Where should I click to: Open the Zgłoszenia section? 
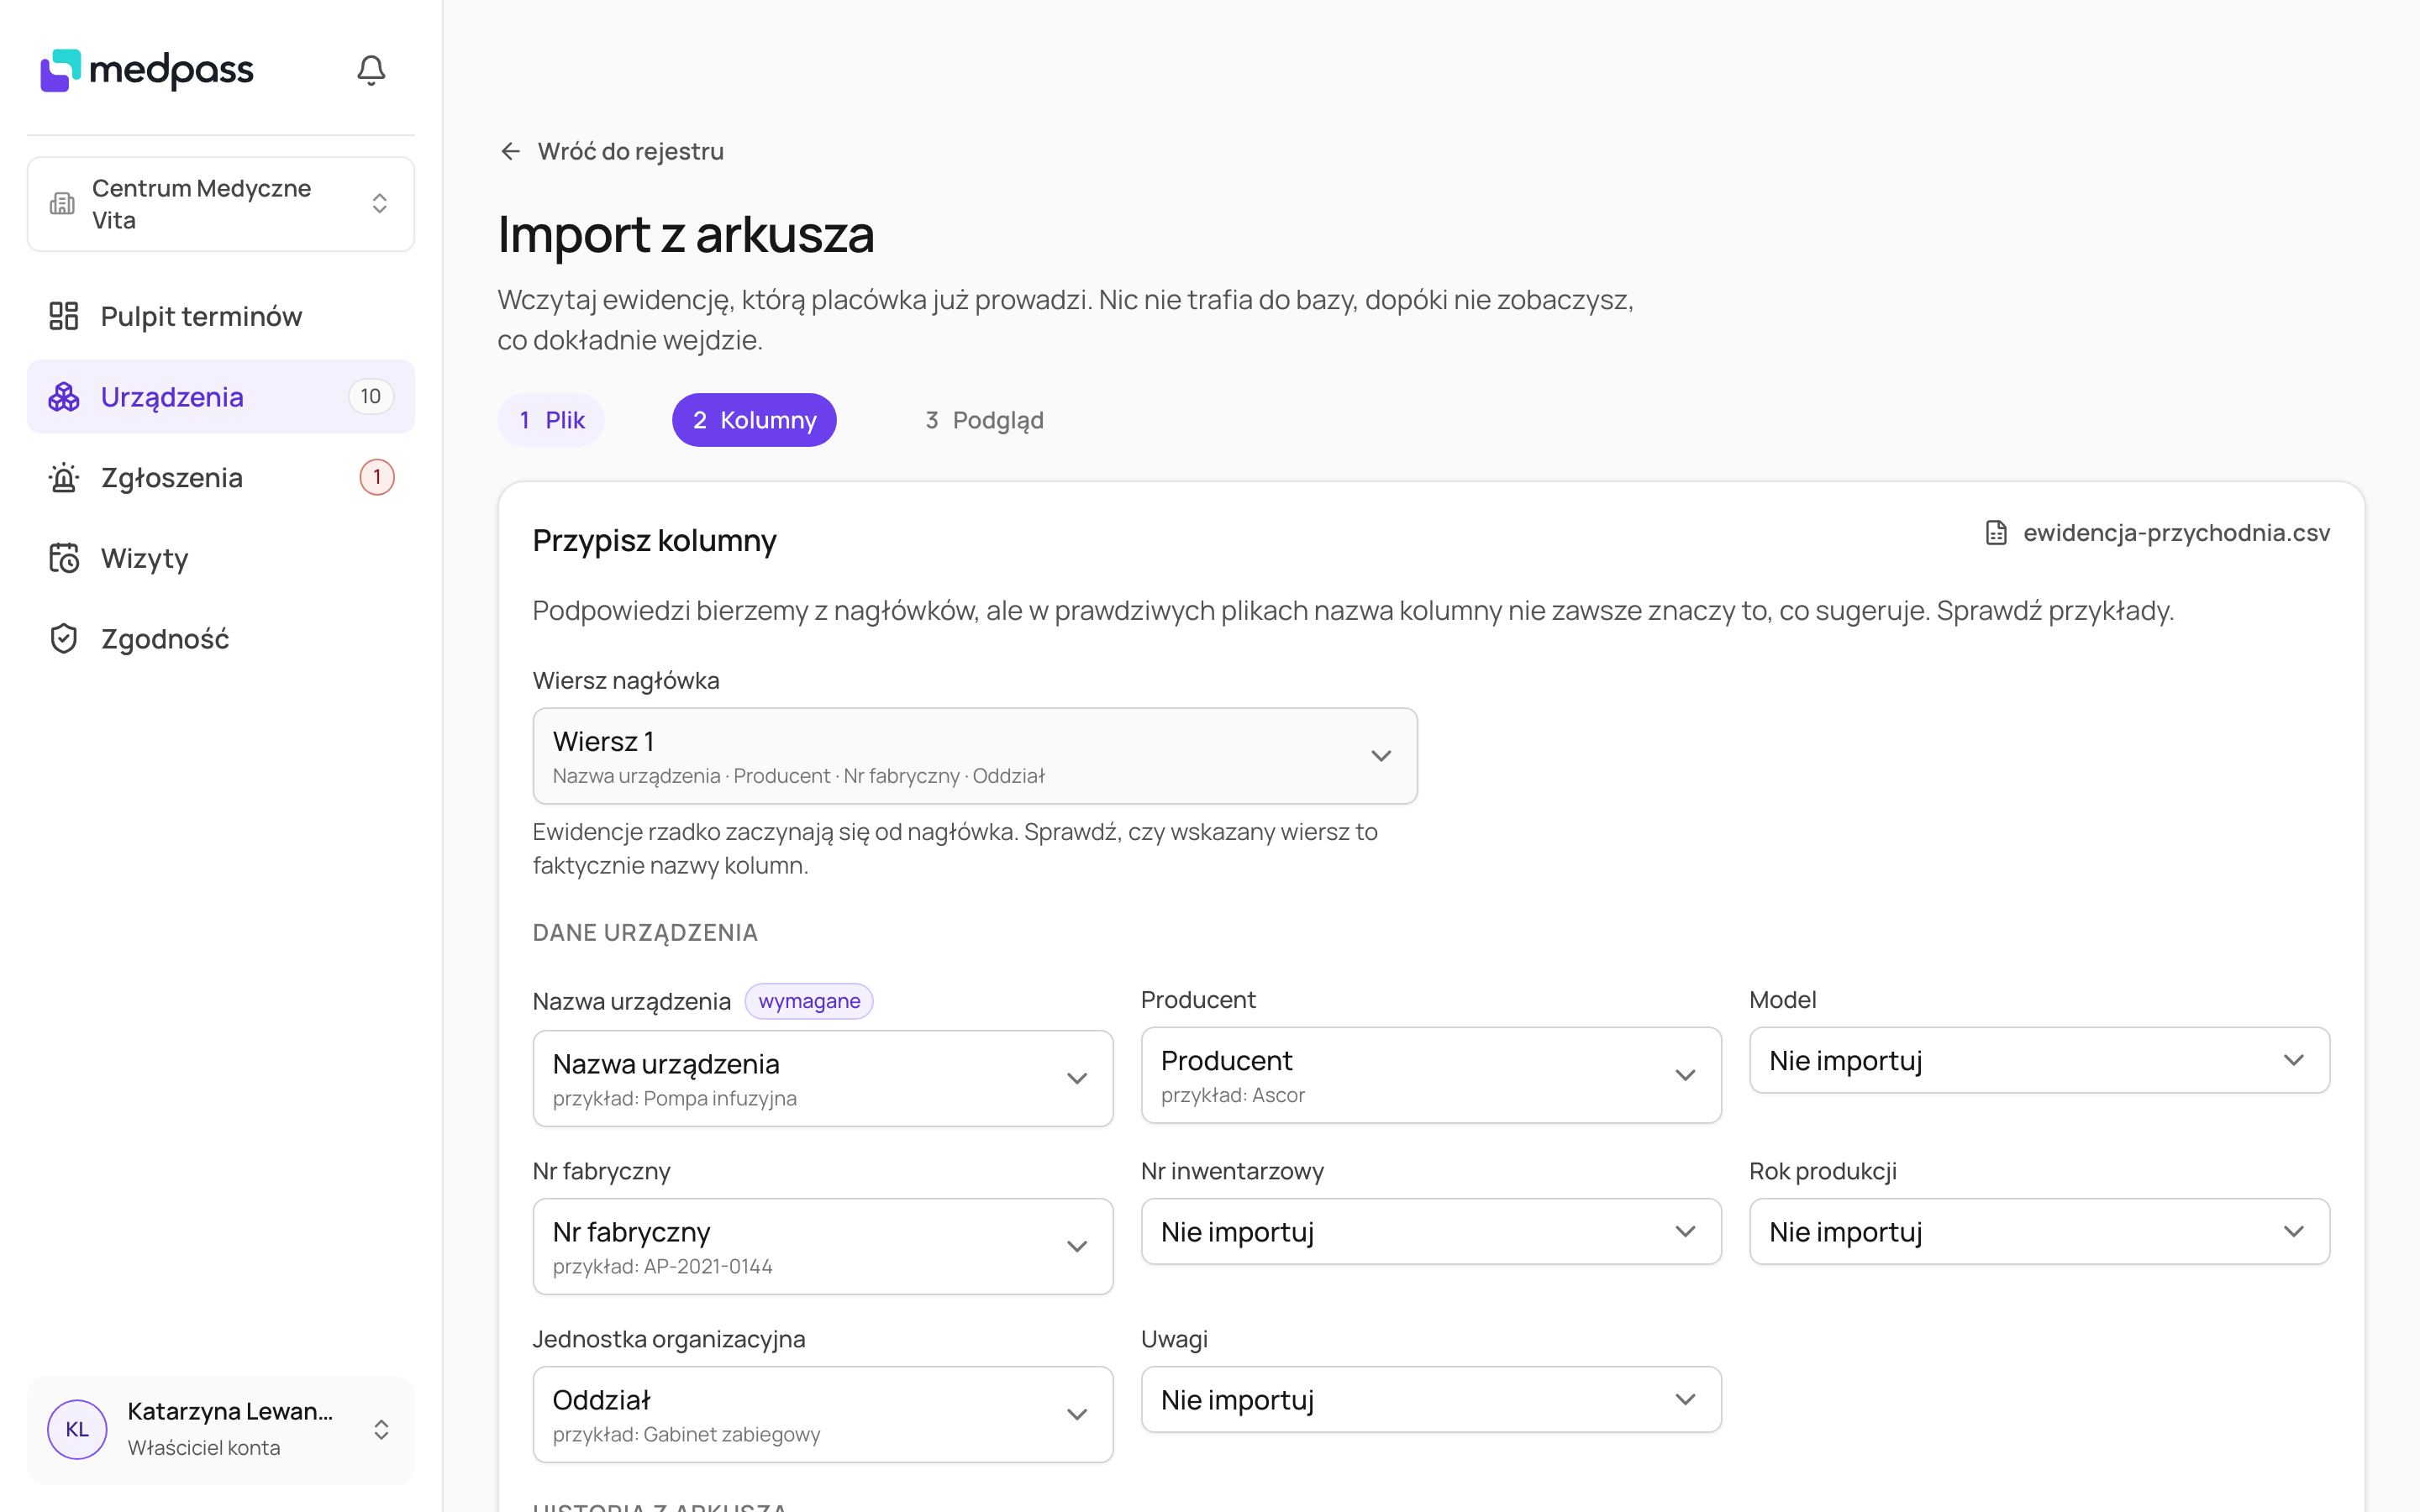[221, 478]
